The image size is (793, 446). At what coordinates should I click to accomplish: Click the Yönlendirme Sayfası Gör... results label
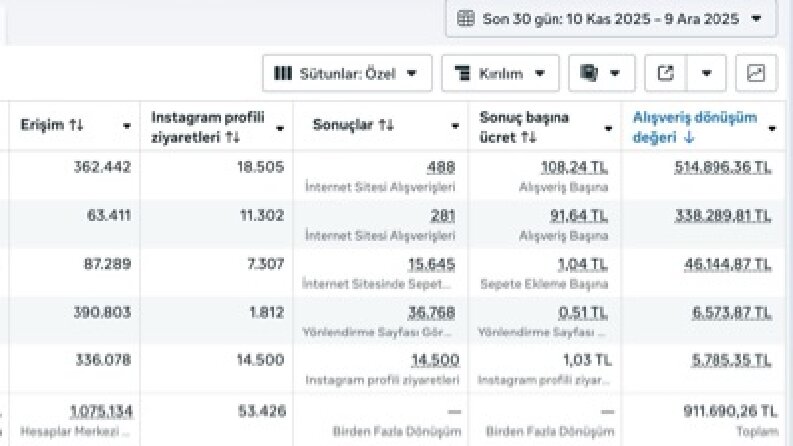point(377,332)
